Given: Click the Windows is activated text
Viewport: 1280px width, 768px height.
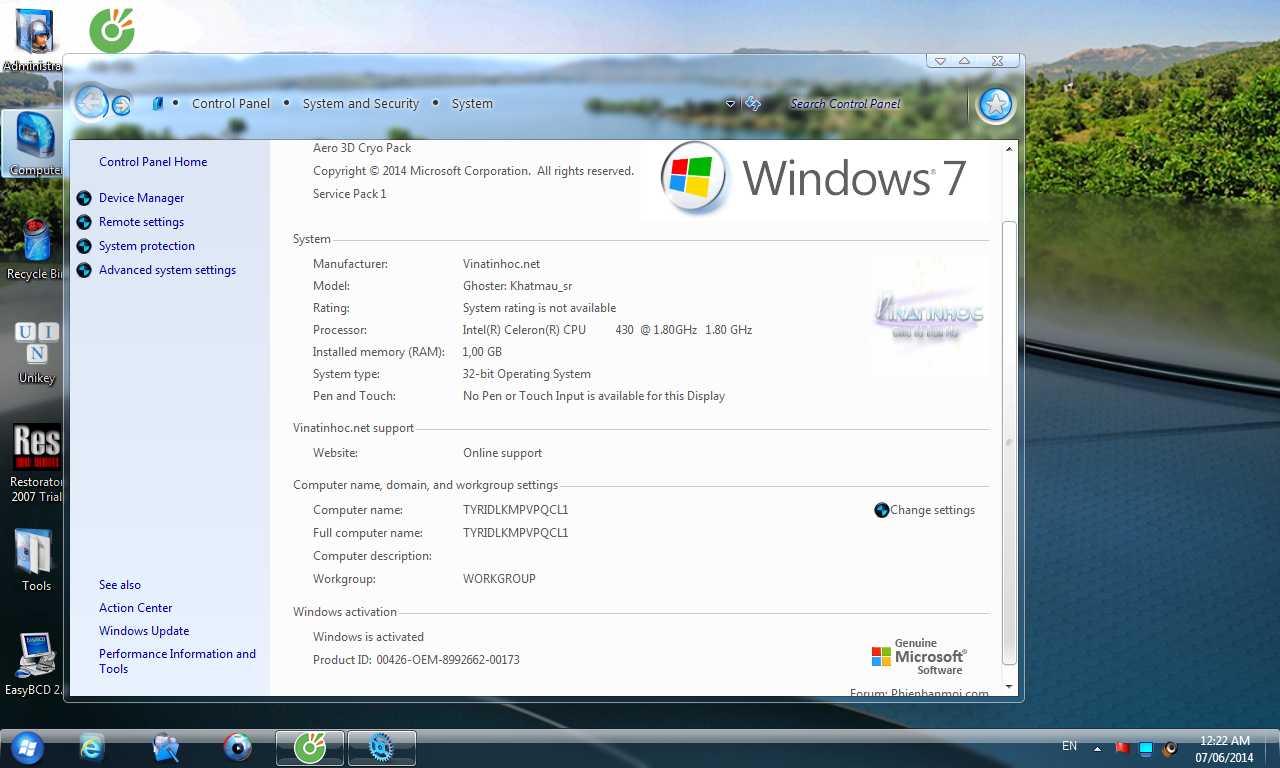Looking at the screenshot, I should click(368, 637).
